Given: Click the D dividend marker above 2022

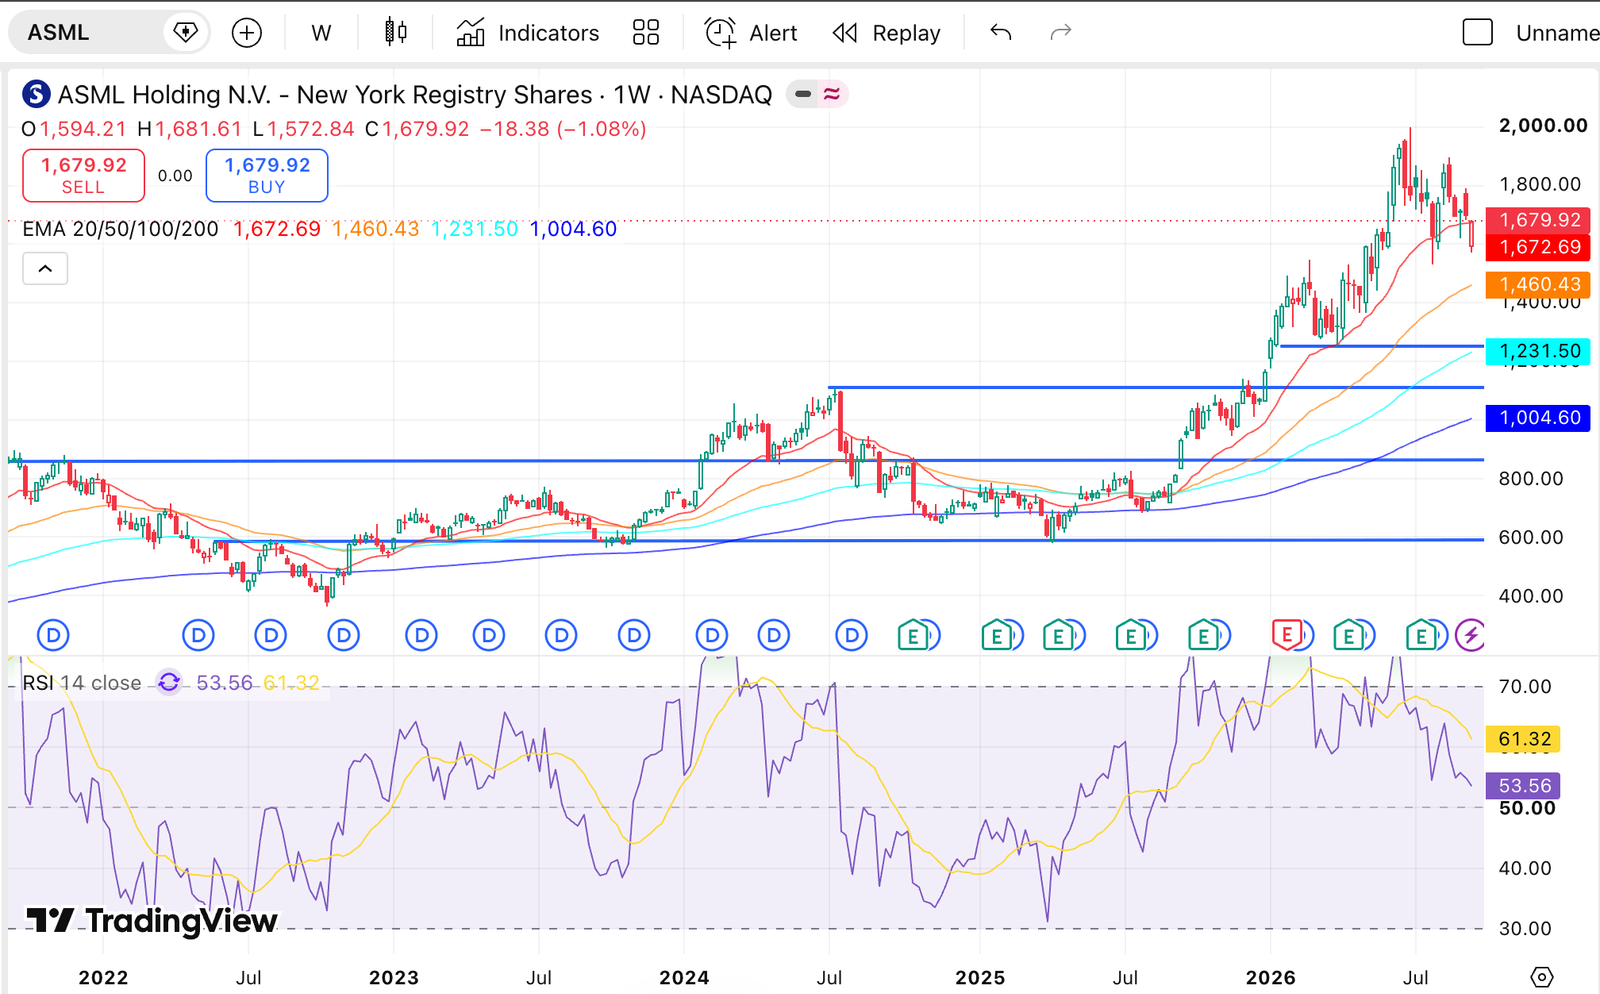Looking at the screenshot, I should pos(53,634).
